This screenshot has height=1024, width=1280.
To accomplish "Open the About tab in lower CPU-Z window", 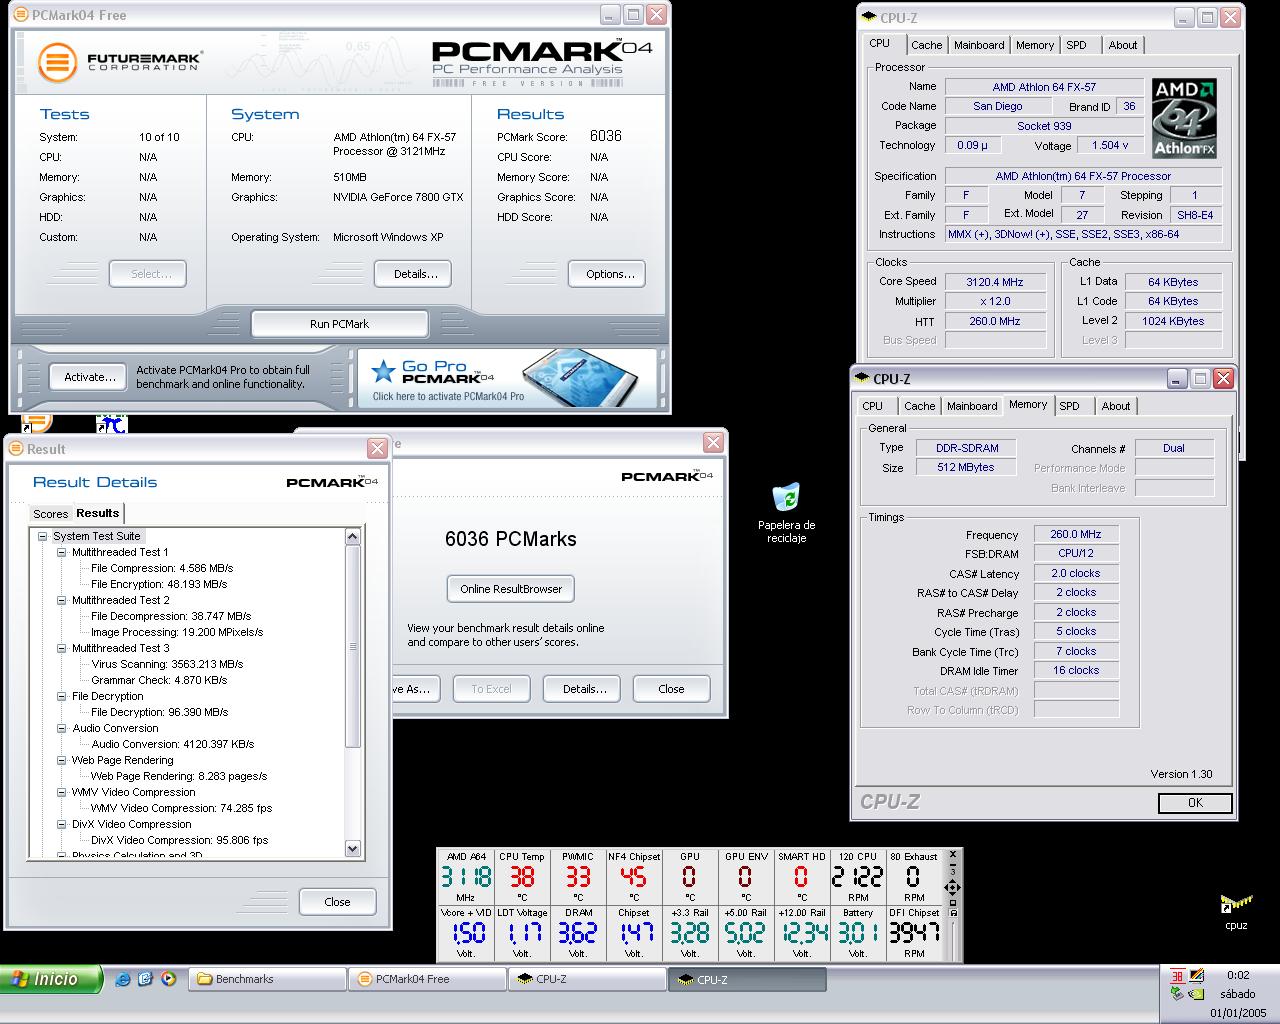I will 1116,406.
